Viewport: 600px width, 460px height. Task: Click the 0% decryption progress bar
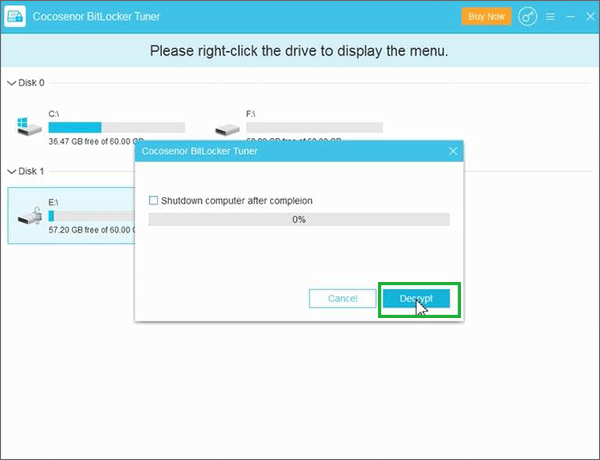pos(299,219)
